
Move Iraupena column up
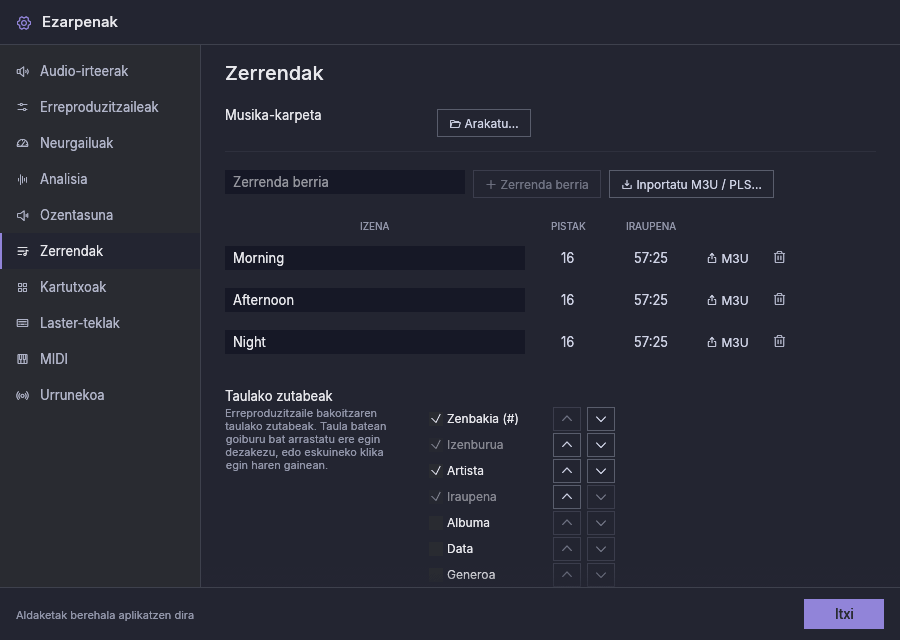click(567, 497)
